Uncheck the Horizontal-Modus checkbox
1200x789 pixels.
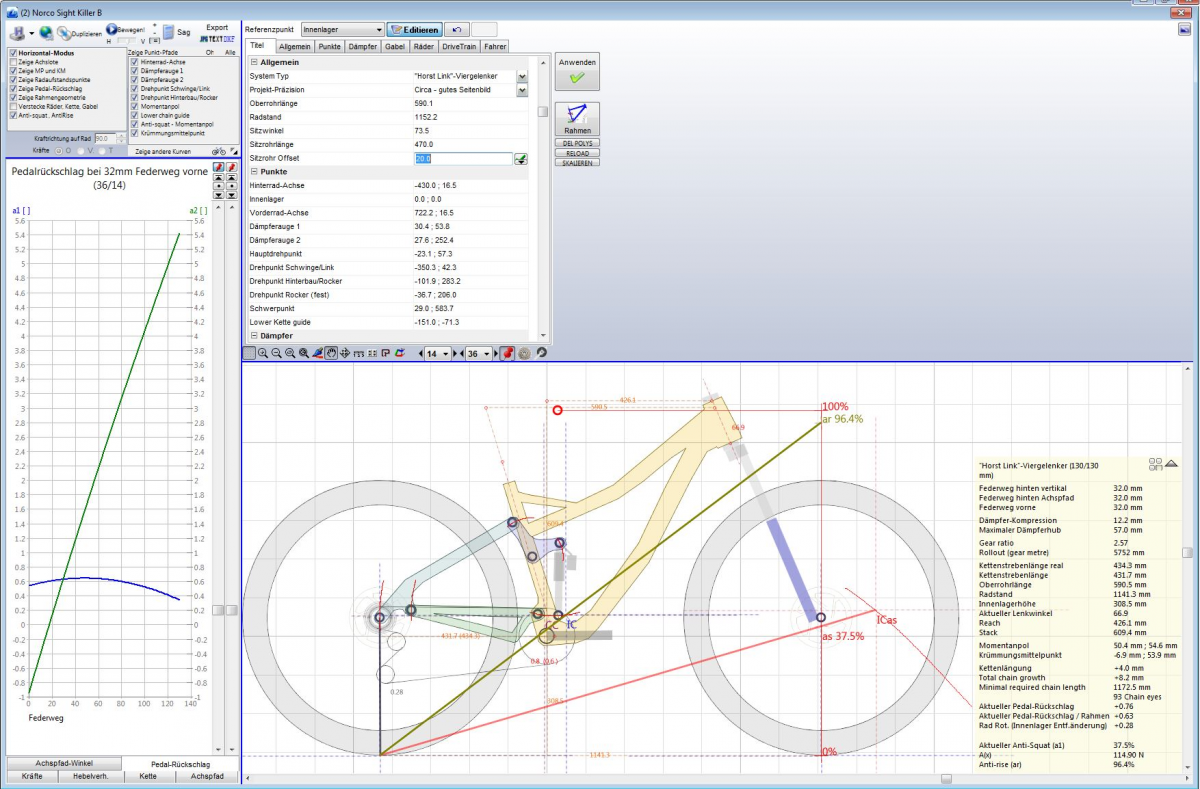point(13,53)
